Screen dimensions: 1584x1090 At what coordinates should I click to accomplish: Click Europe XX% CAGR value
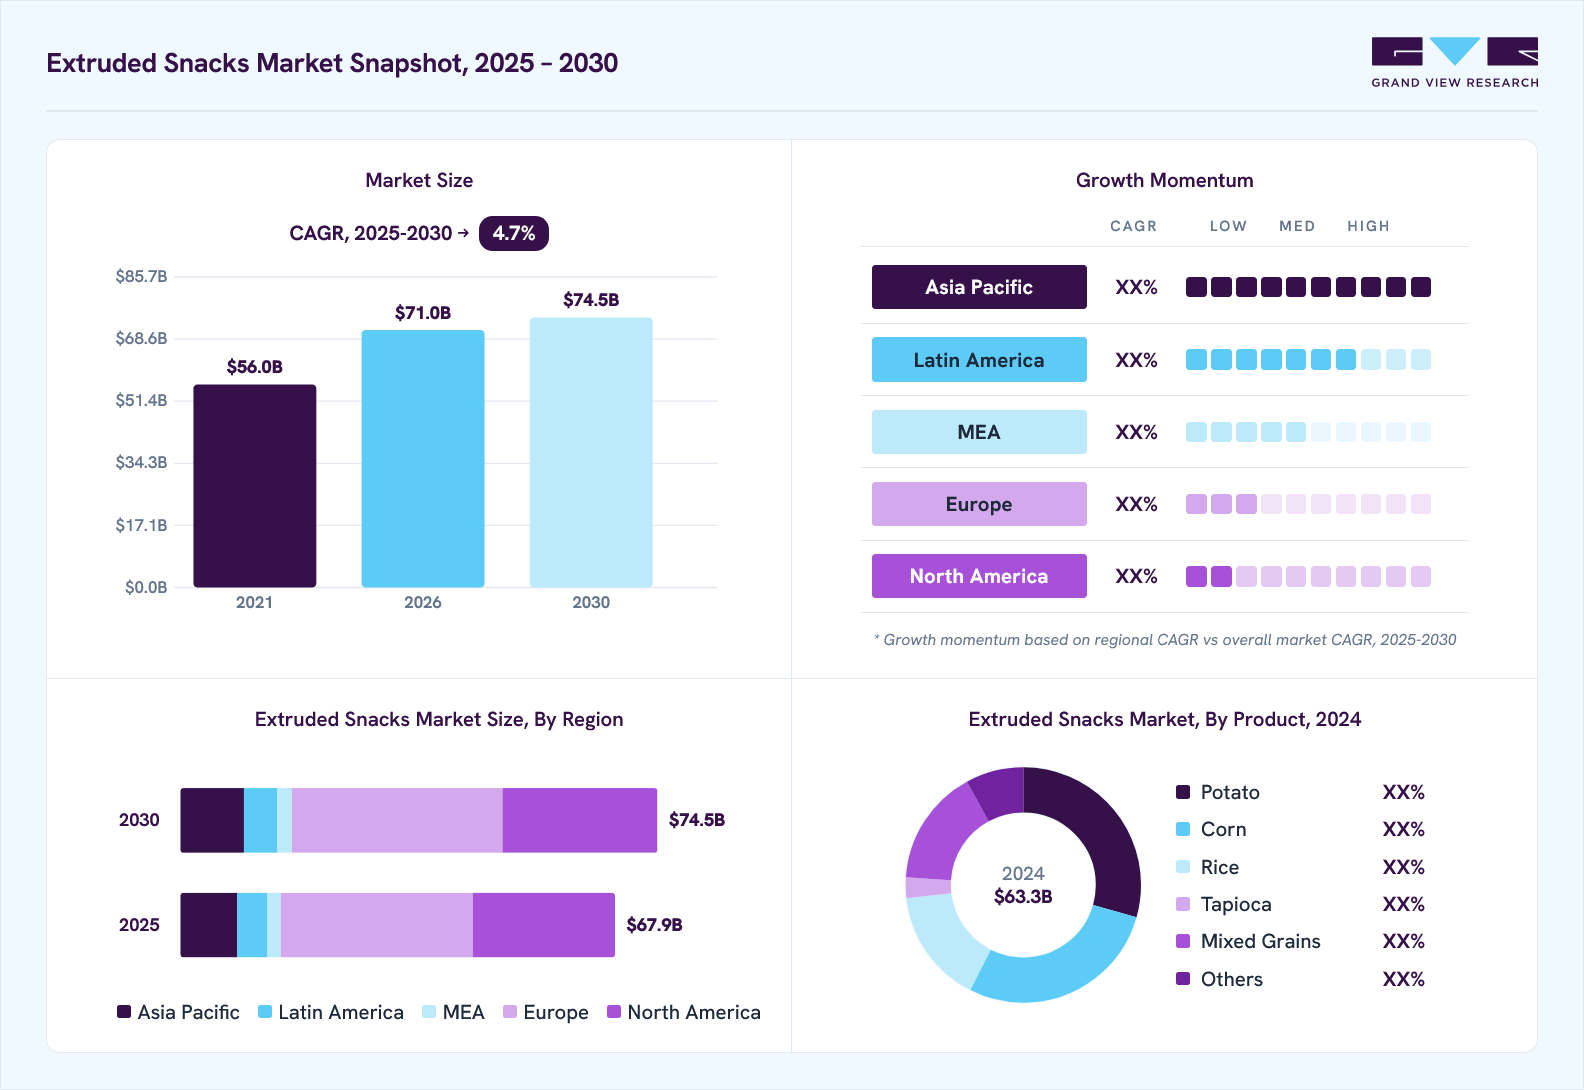pos(1136,504)
